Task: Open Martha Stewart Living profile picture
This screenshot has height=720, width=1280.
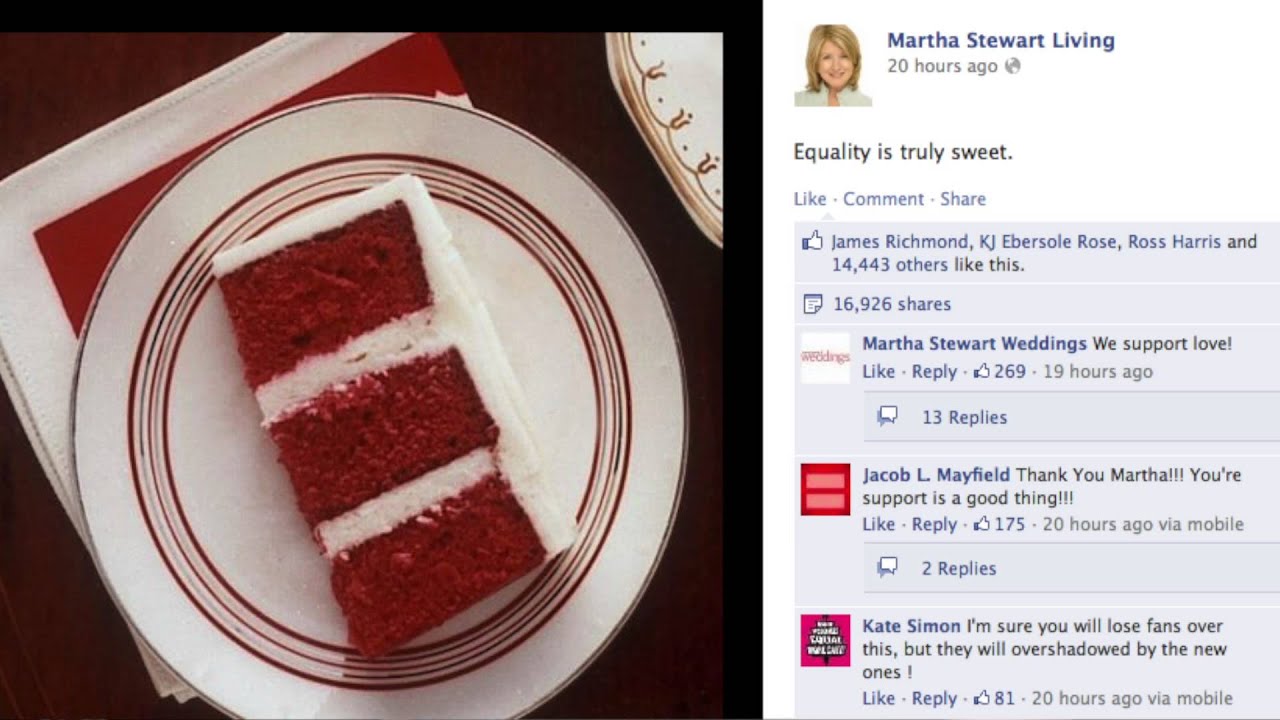Action: coord(833,66)
